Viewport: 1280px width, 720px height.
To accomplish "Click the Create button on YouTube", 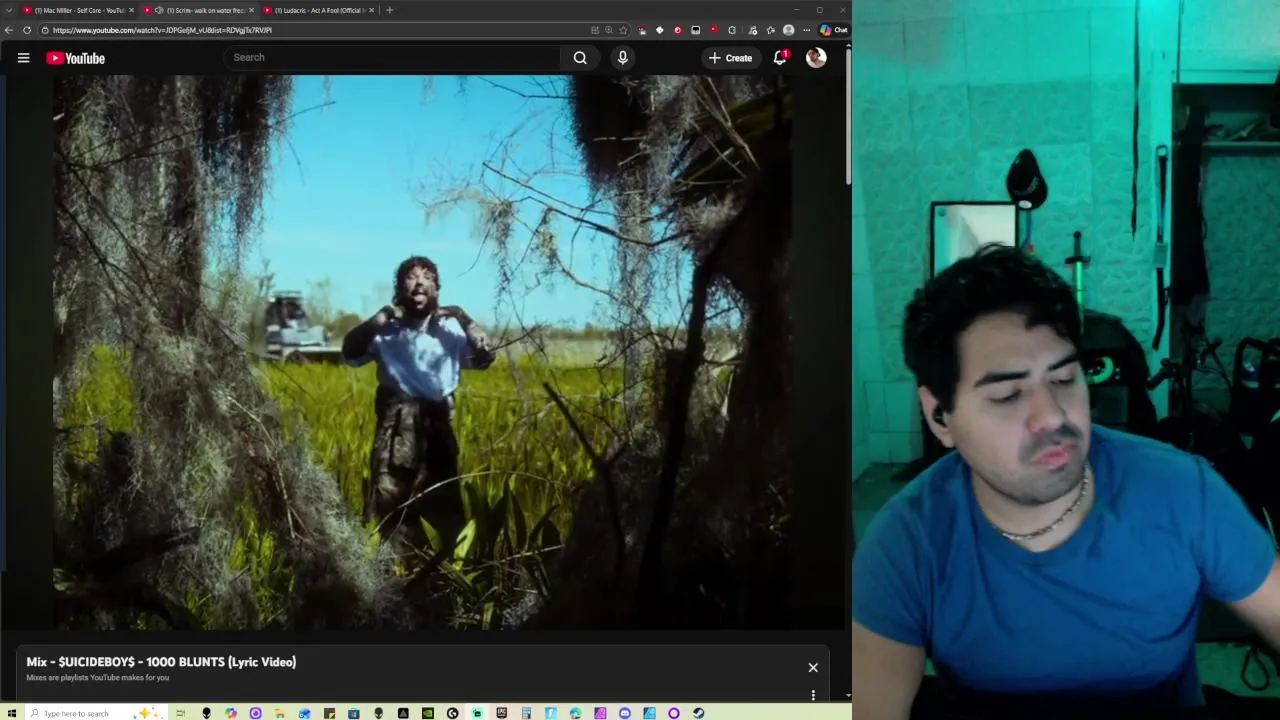I will pos(730,58).
